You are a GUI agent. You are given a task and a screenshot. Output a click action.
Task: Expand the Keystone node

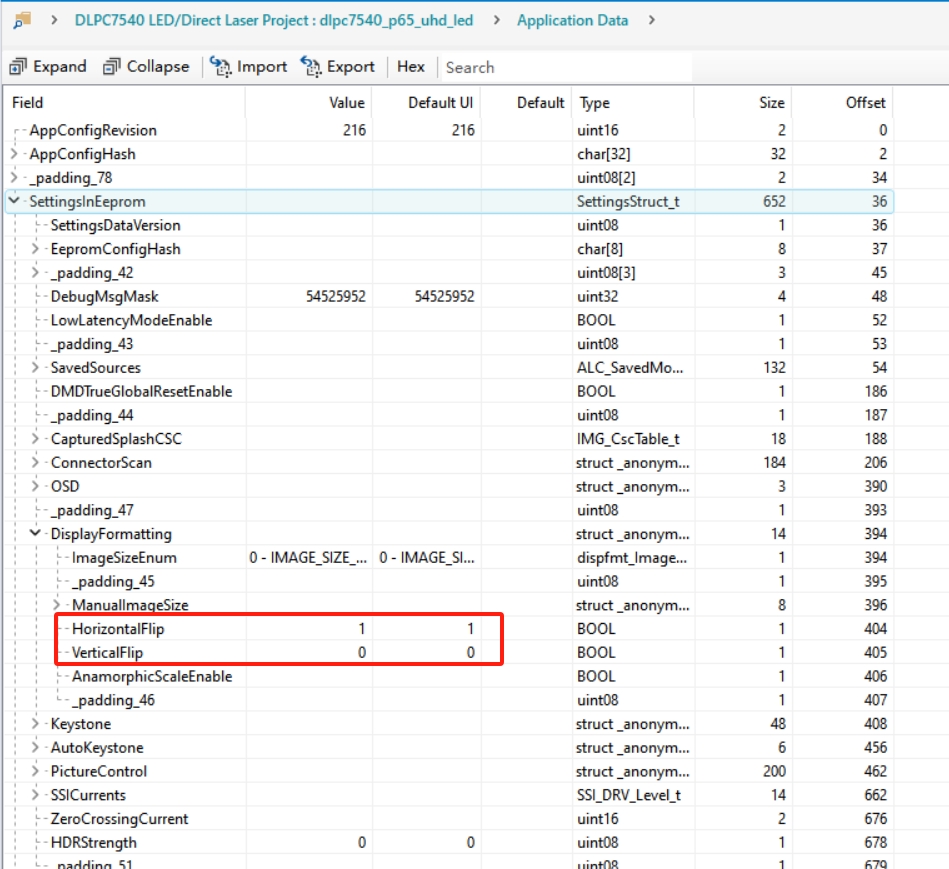tap(36, 723)
